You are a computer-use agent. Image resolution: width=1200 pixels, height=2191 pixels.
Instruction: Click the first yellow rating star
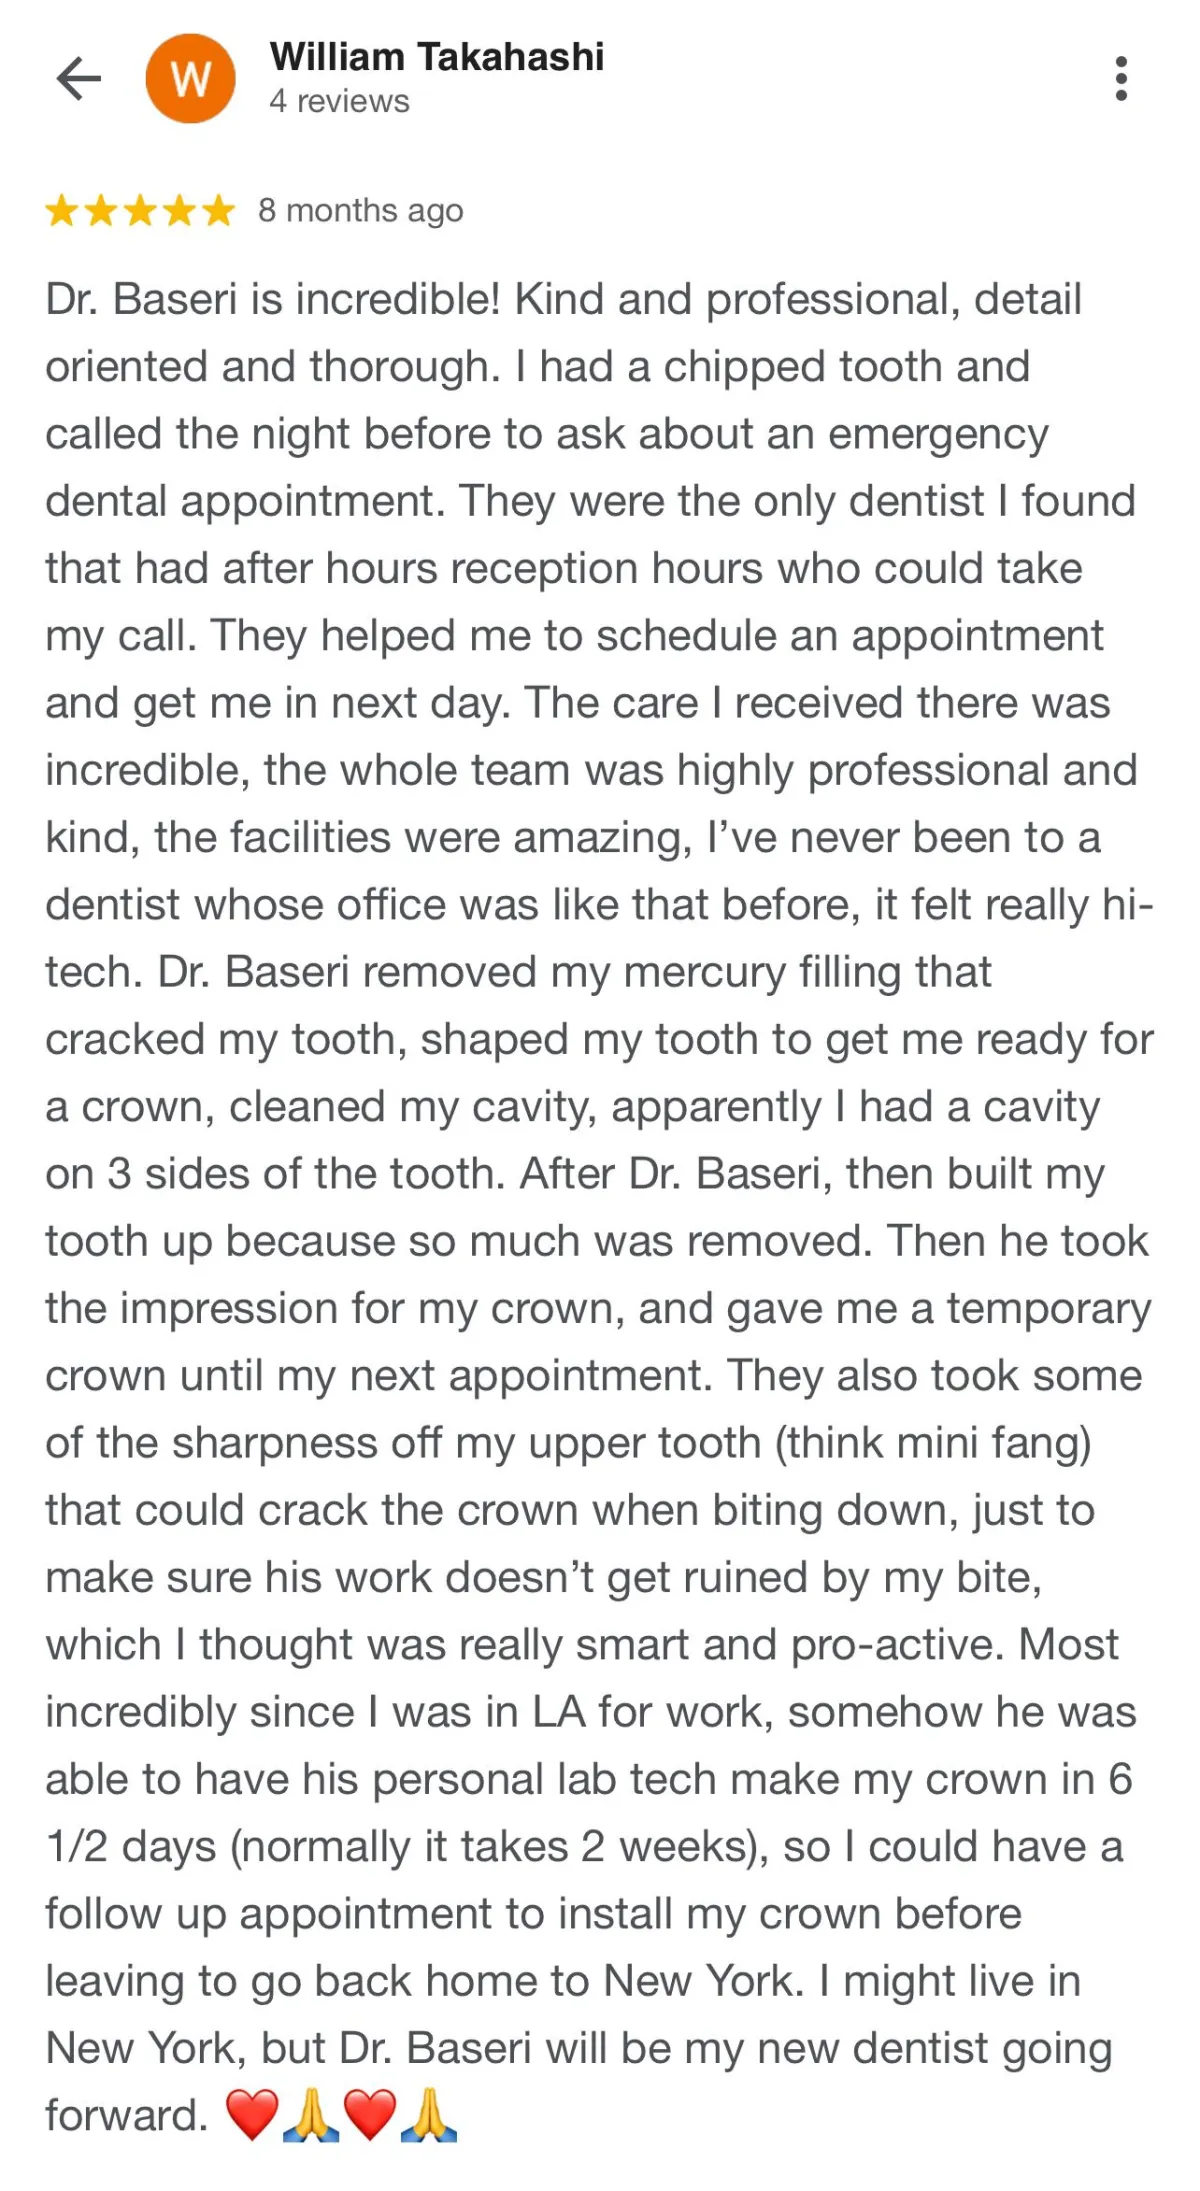(62, 211)
